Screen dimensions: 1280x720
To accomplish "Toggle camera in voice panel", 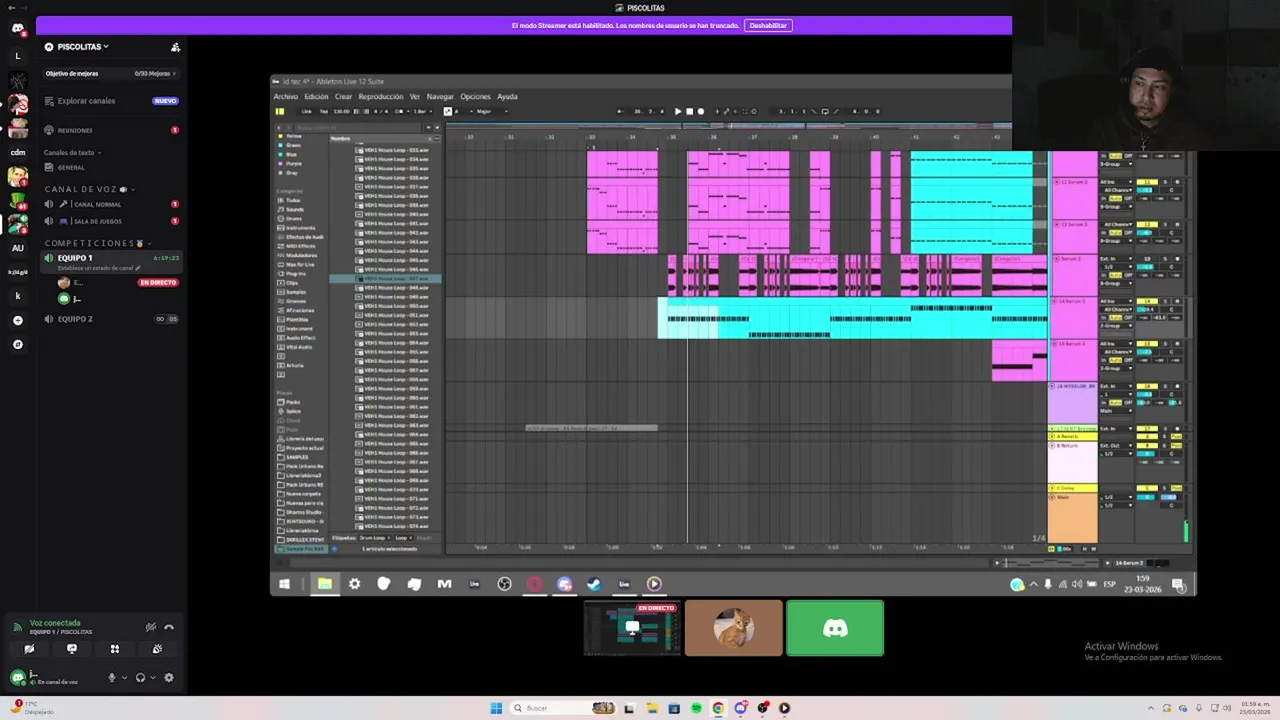I will tap(29, 649).
